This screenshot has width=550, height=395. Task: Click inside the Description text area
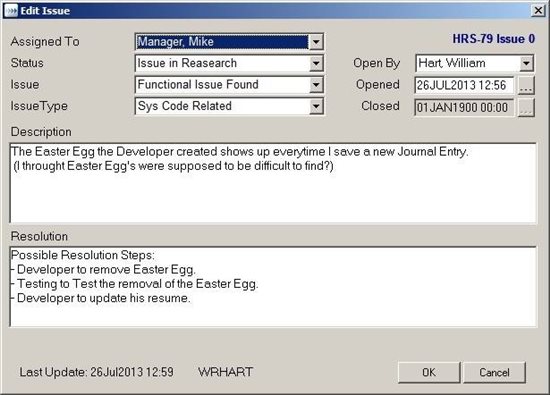[x=273, y=183]
